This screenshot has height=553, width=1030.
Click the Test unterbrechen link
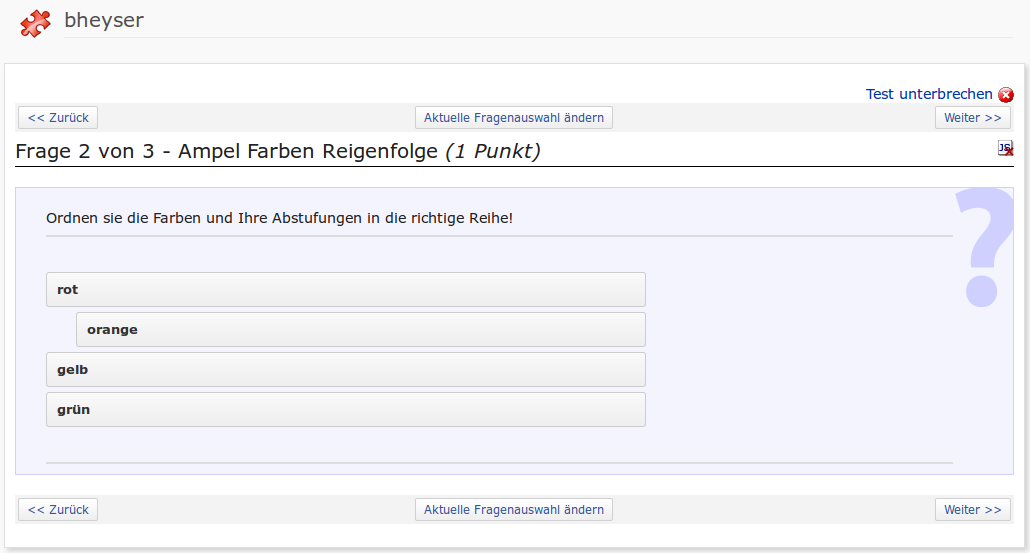pyautogui.click(x=929, y=94)
